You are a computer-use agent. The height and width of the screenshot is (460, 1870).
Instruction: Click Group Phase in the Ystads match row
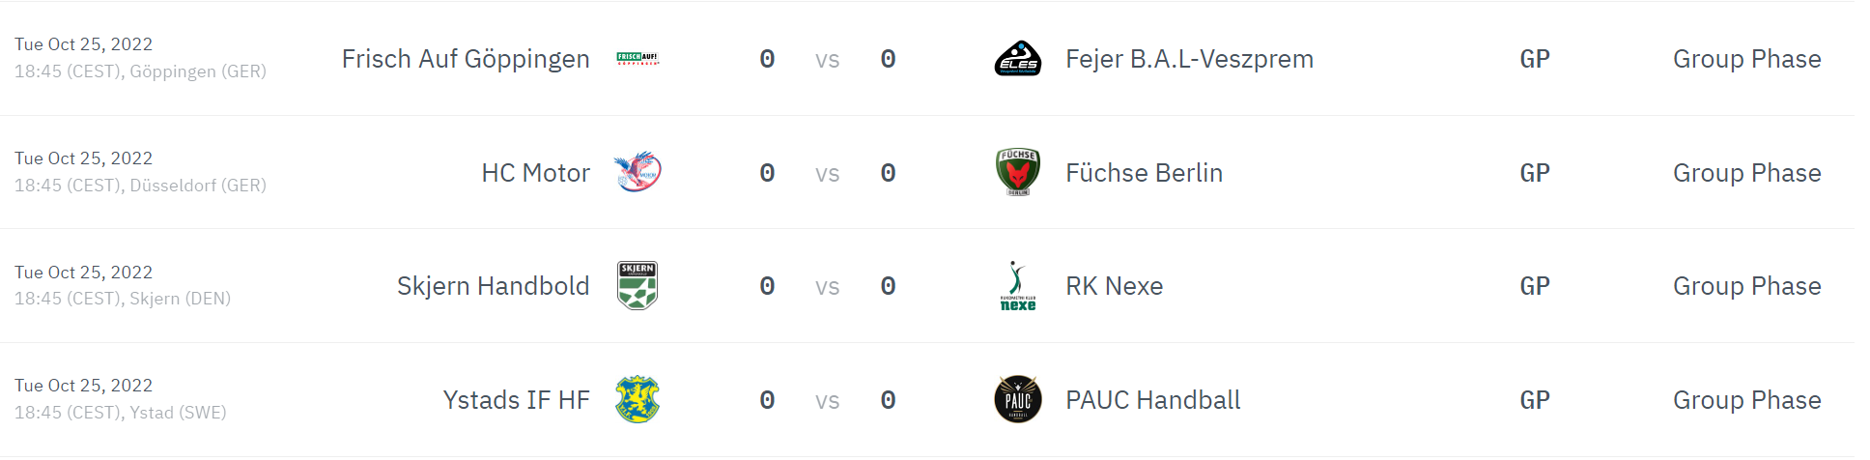pos(1747,400)
